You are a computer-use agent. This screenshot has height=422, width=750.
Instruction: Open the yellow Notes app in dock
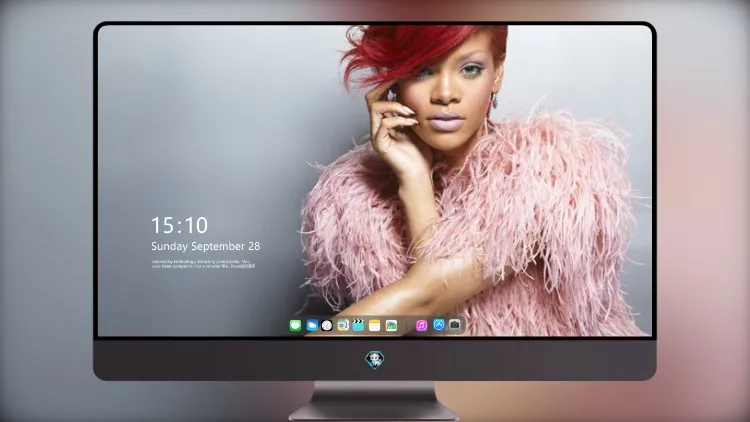[x=375, y=325]
